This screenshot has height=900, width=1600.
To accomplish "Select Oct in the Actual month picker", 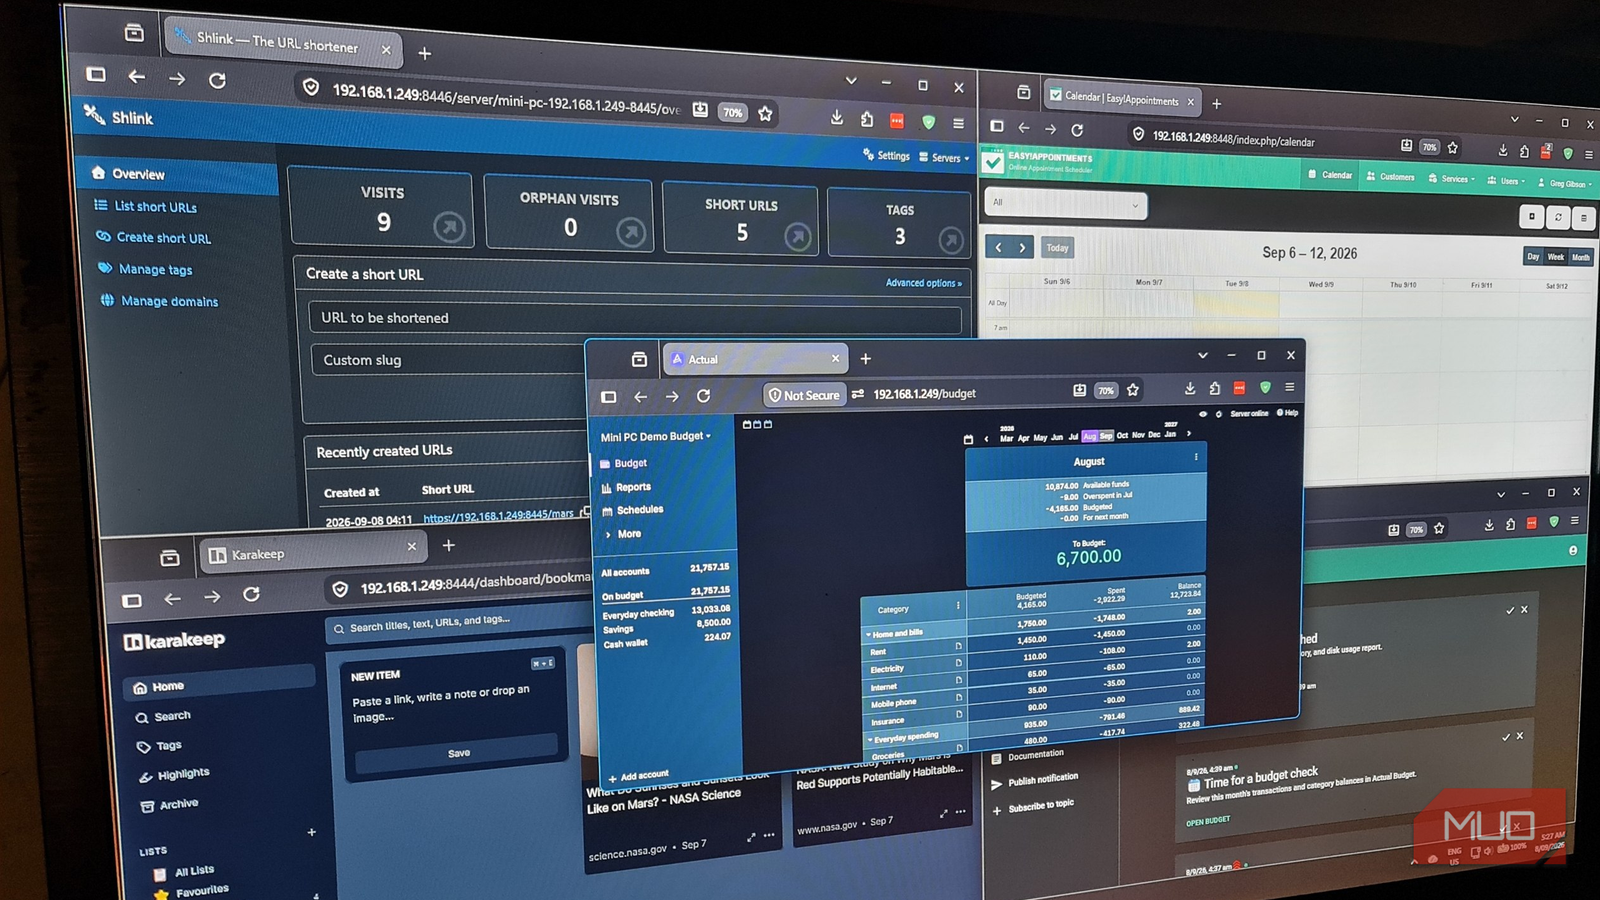I will pyautogui.click(x=1122, y=436).
